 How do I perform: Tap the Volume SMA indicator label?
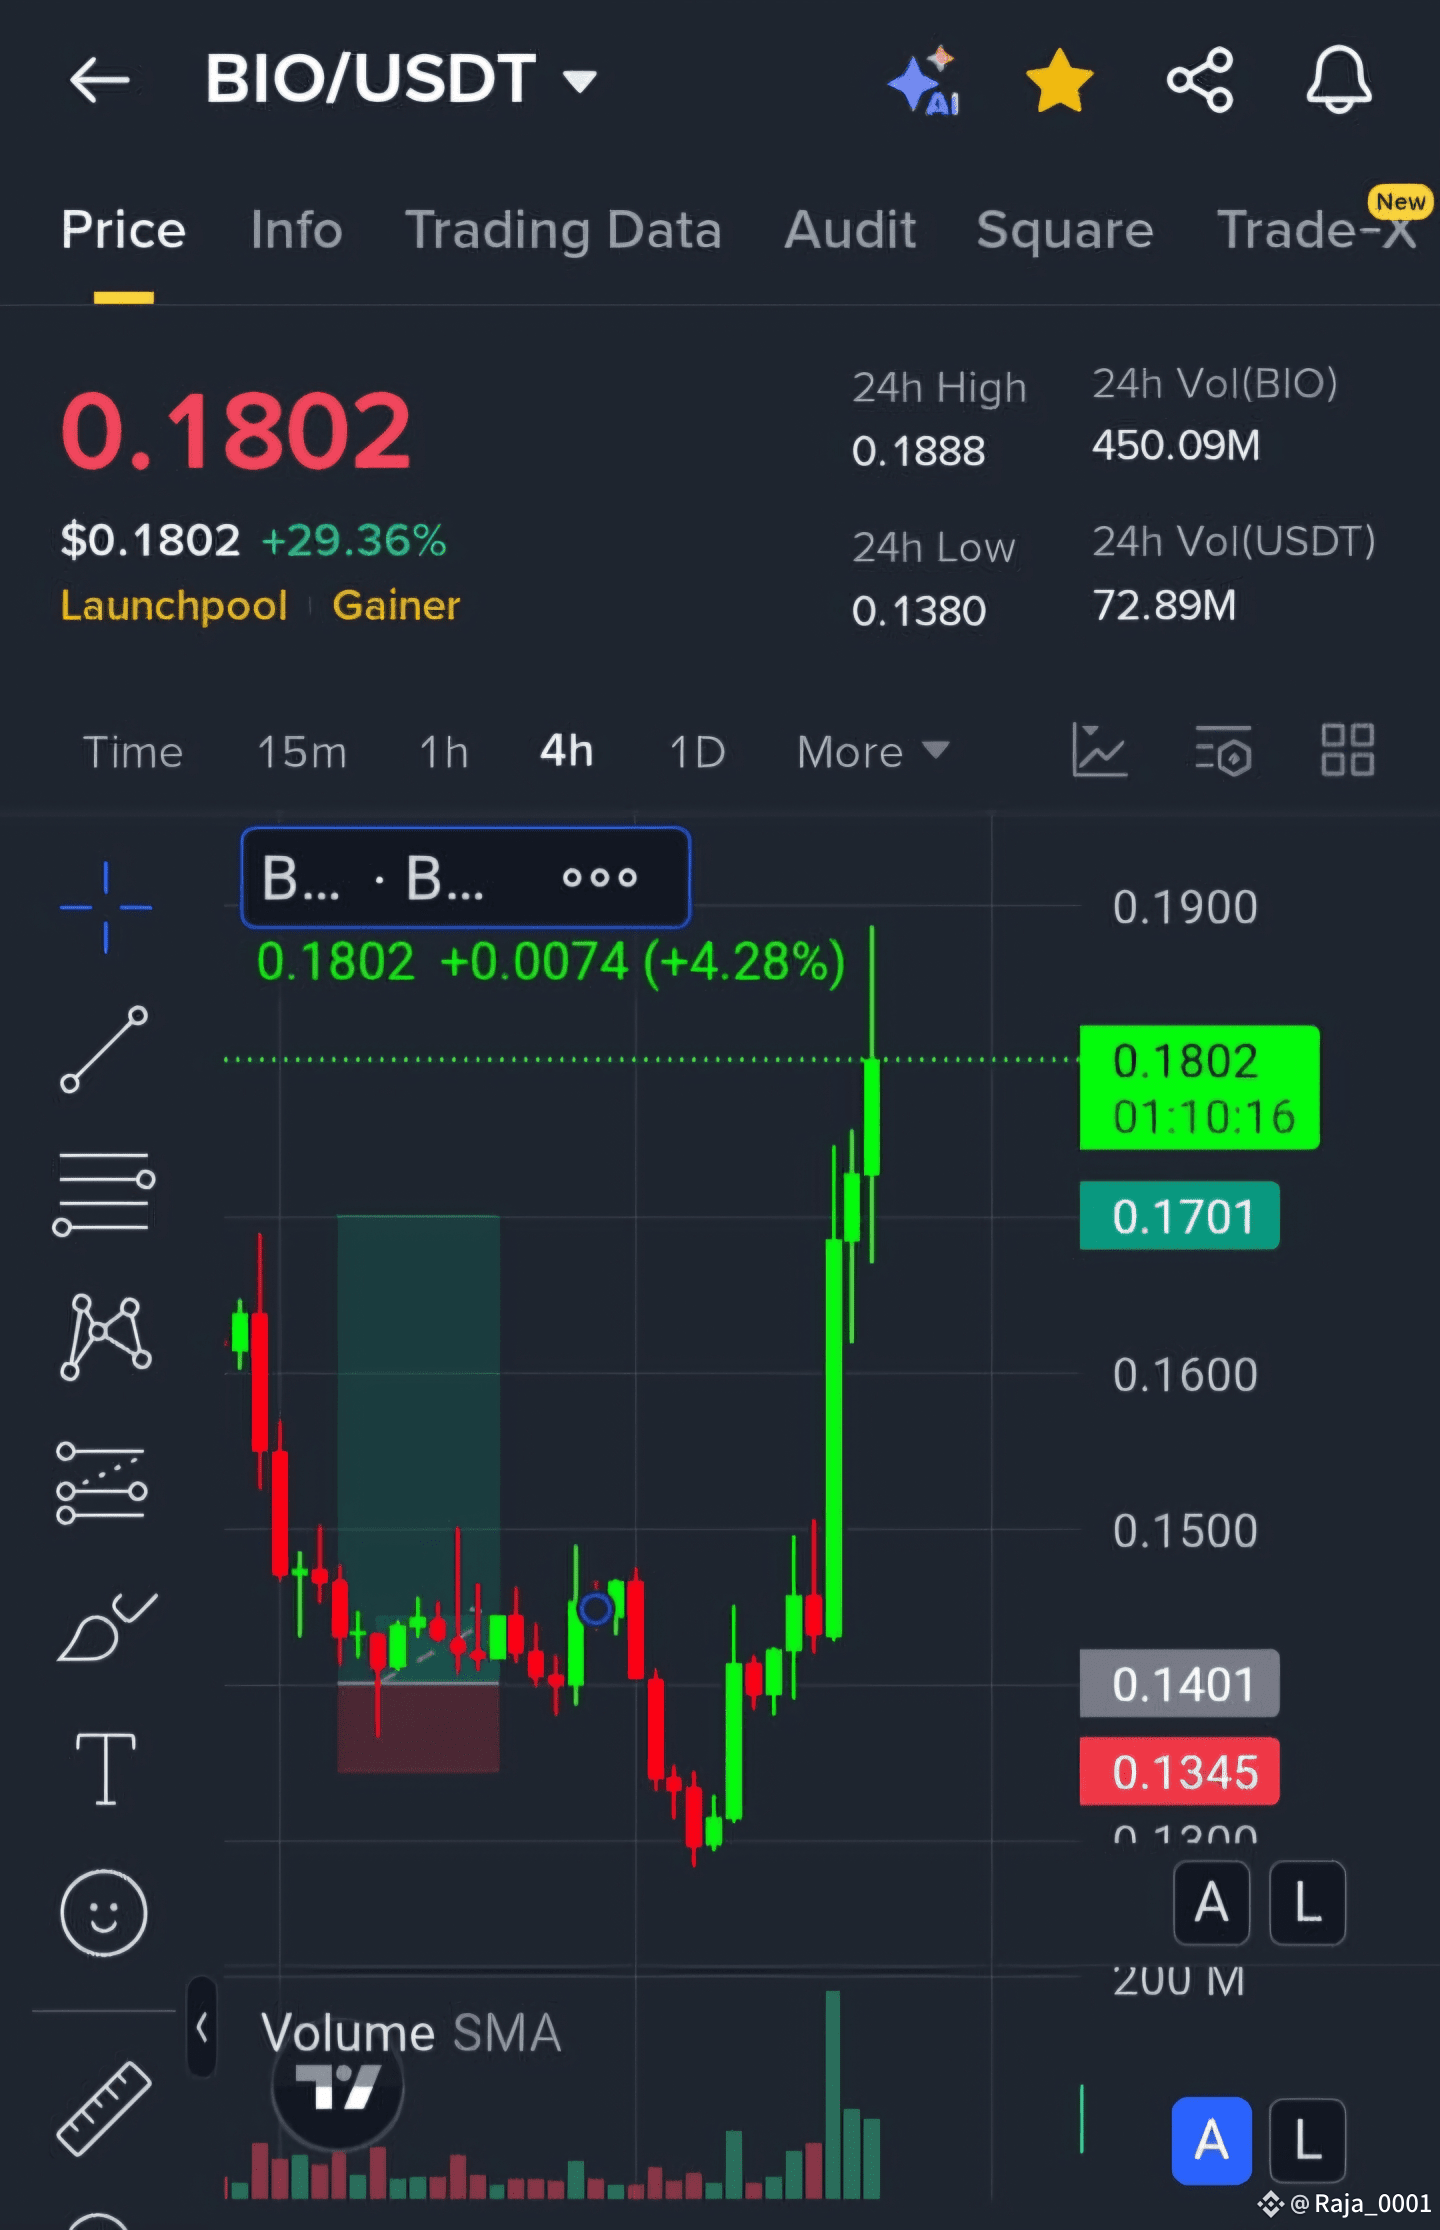(x=410, y=2032)
